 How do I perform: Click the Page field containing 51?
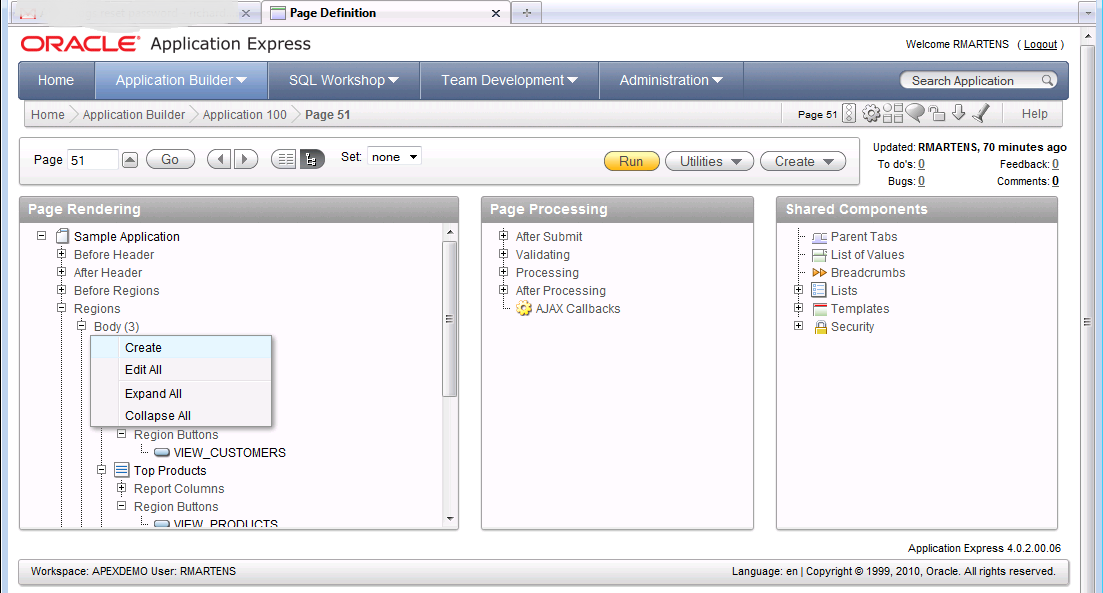pyautogui.click(x=93, y=160)
